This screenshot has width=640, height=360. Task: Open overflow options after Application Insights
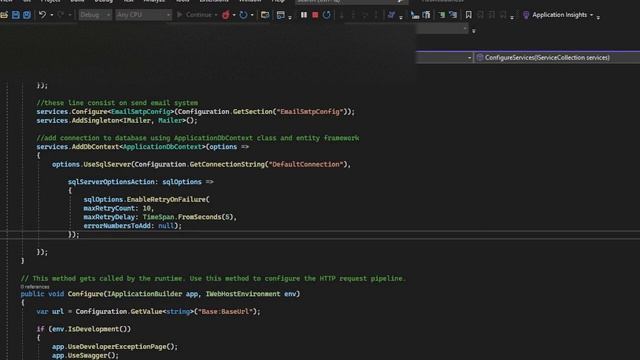pyautogui.click(x=598, y=17)
